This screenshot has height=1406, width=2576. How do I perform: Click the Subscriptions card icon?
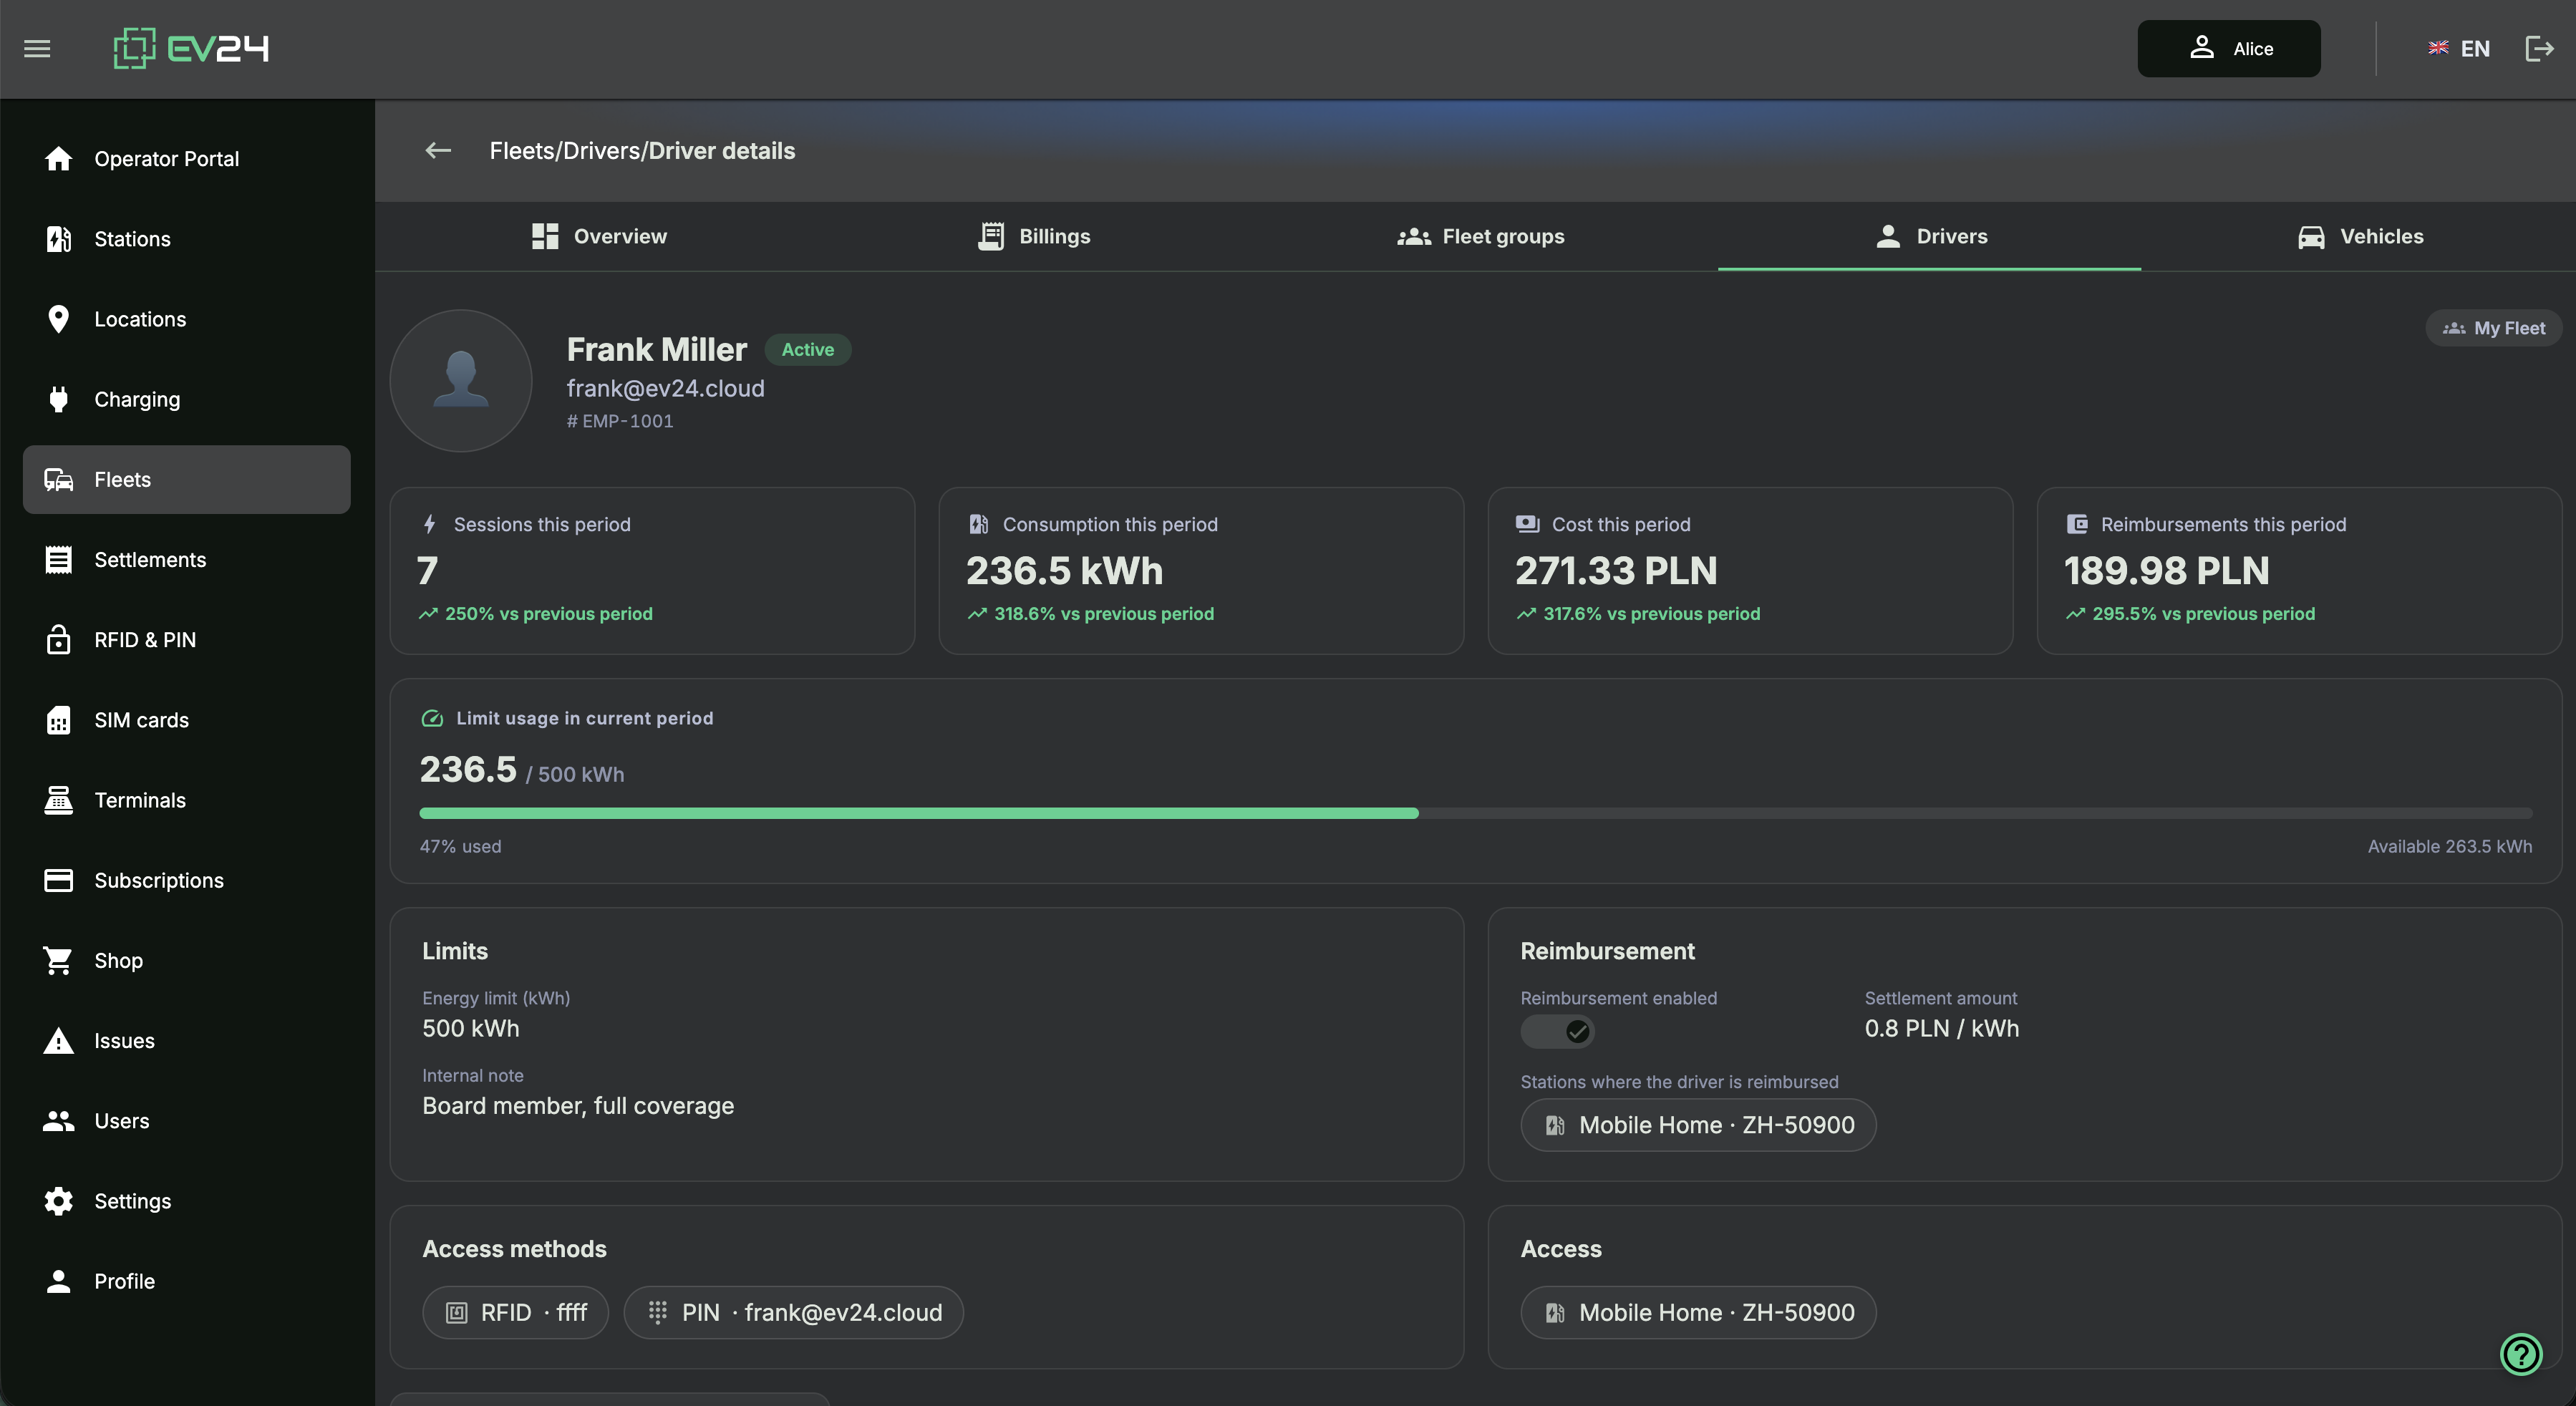59,880
